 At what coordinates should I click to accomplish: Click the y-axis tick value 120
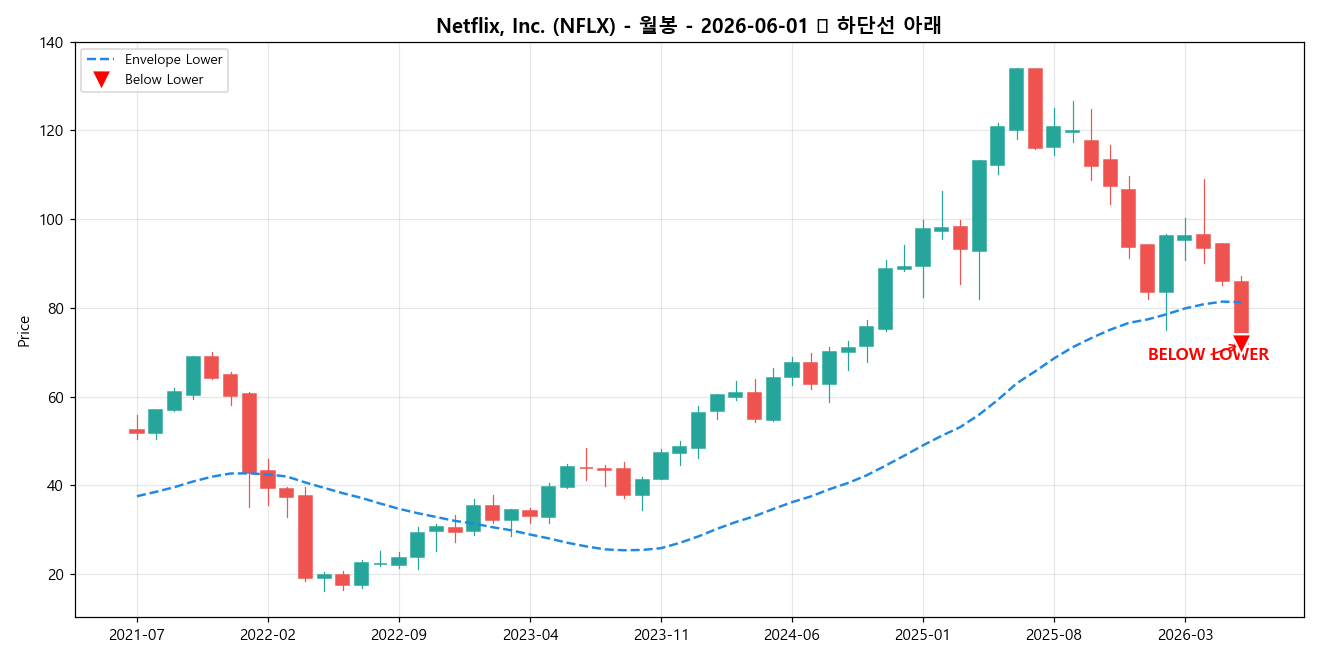52,131
